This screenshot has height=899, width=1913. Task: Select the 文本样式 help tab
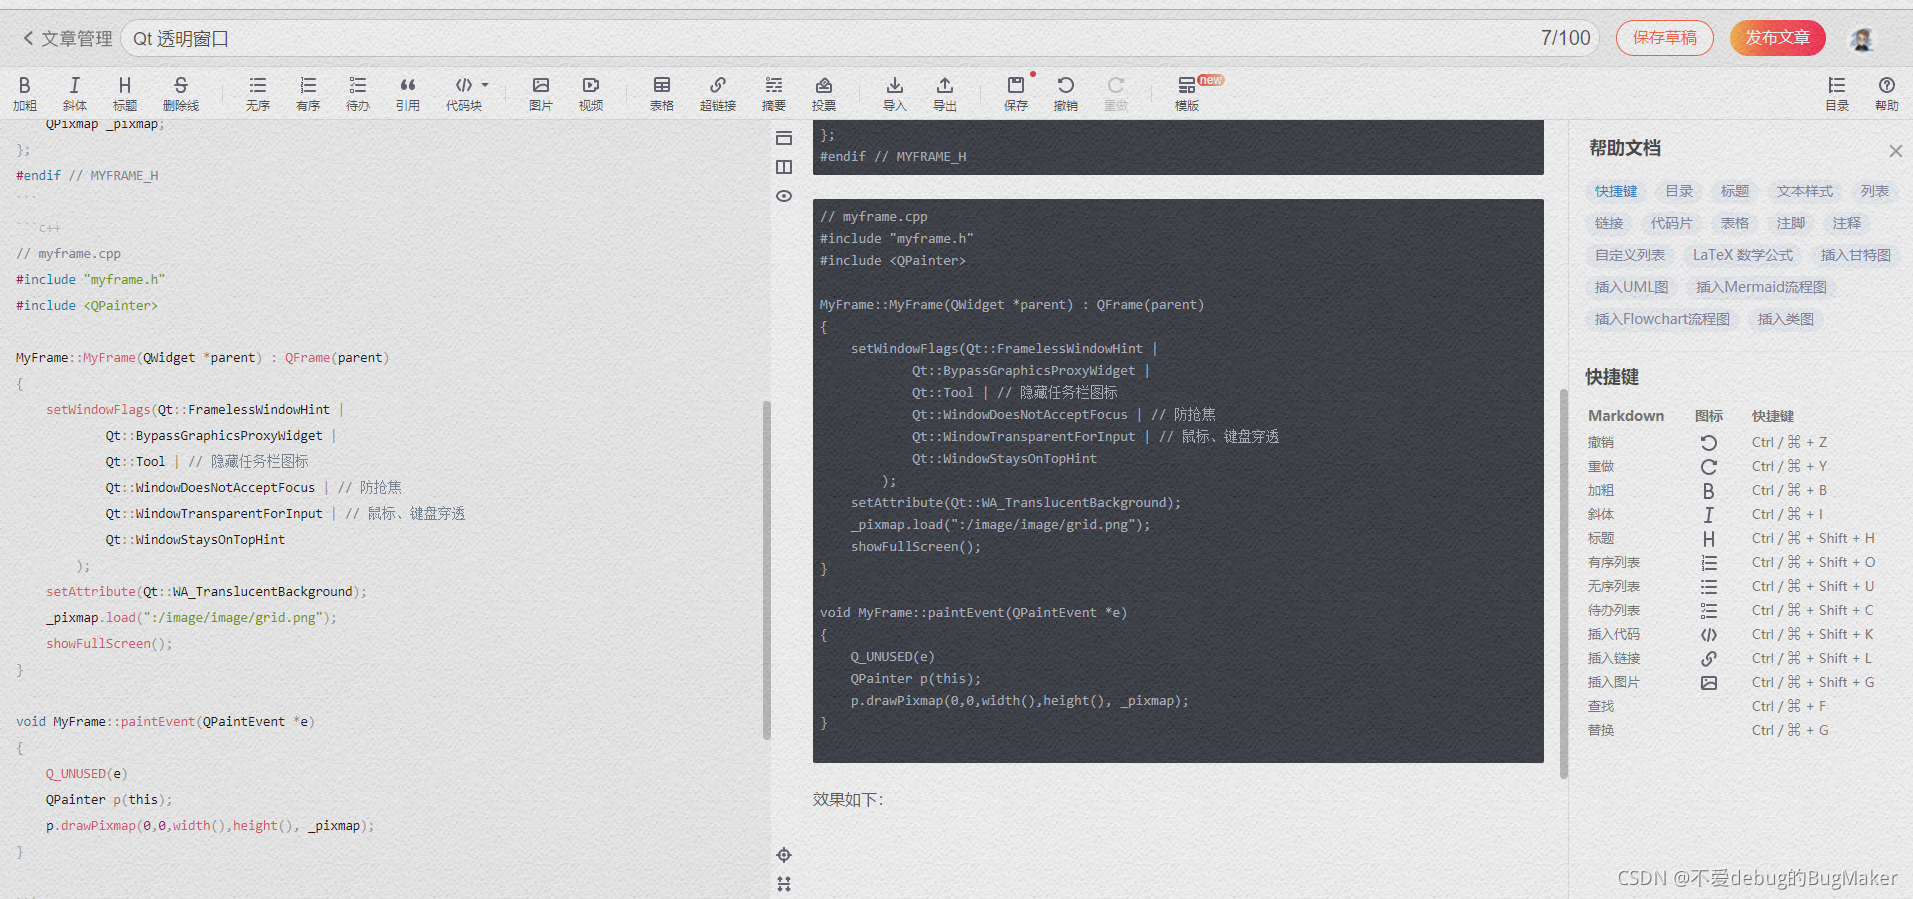1805,191
